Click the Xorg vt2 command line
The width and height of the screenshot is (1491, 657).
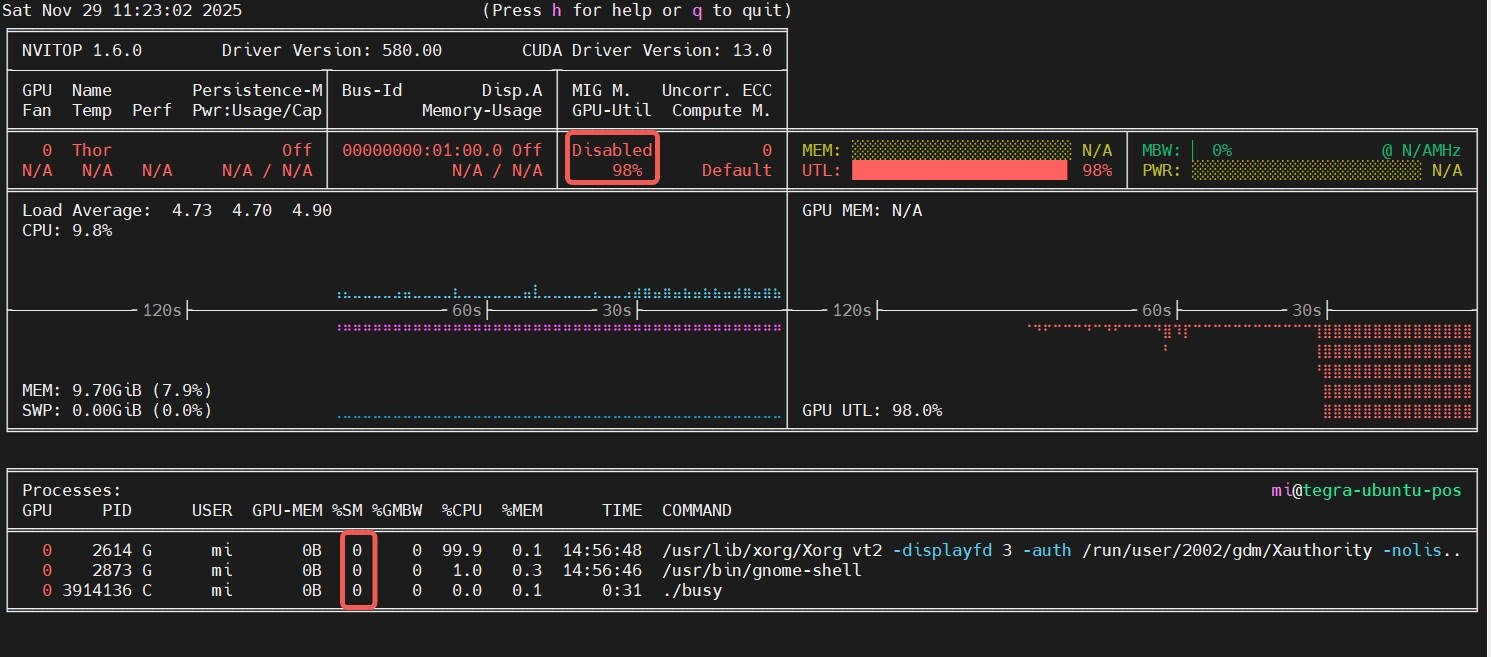1062,550
